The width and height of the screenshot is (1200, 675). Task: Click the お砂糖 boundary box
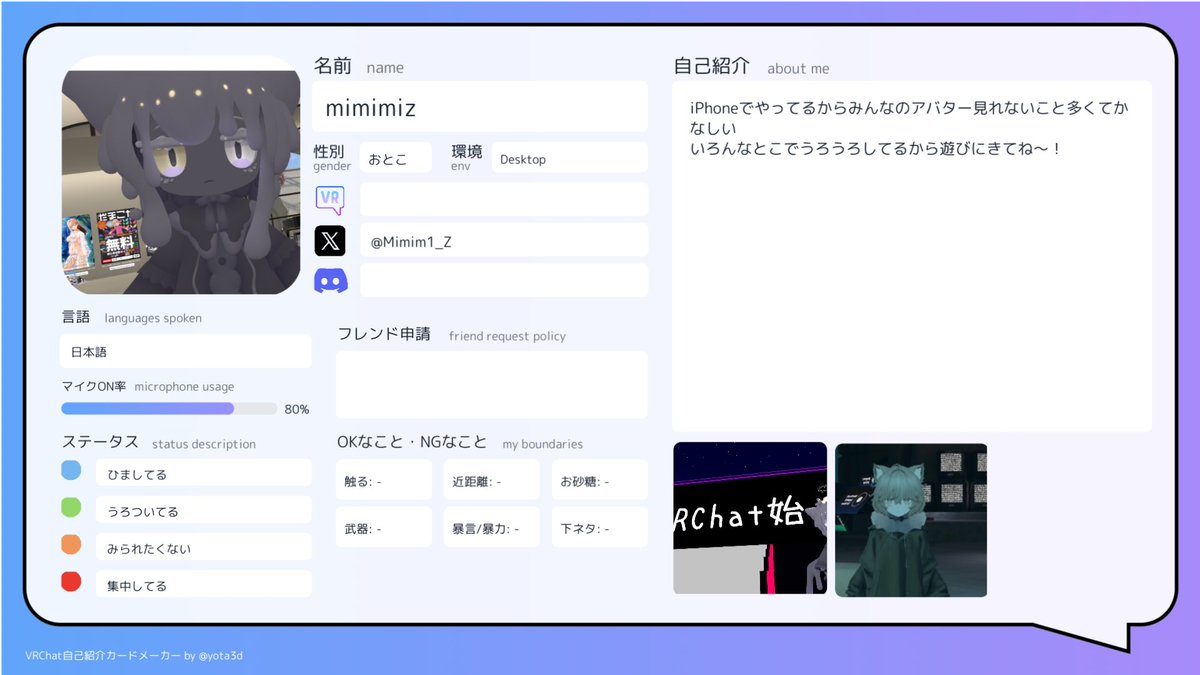click(x=600, y=480)
